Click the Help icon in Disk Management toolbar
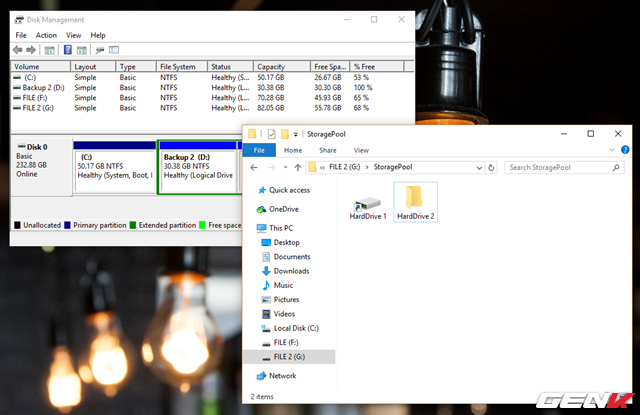640x415 pixels. 68,49
